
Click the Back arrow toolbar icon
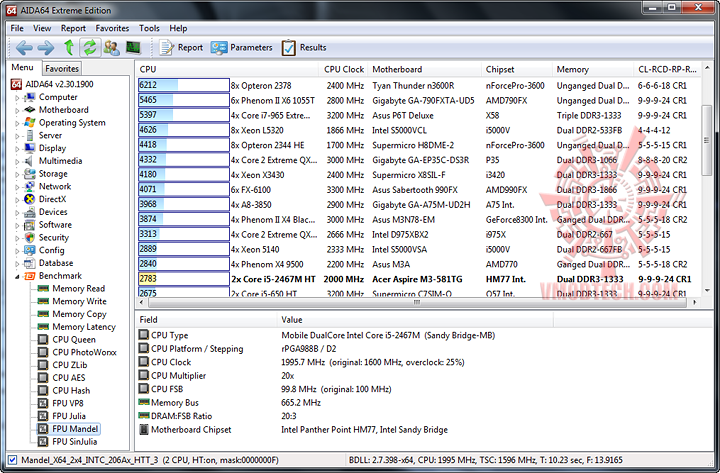point(24,47)
